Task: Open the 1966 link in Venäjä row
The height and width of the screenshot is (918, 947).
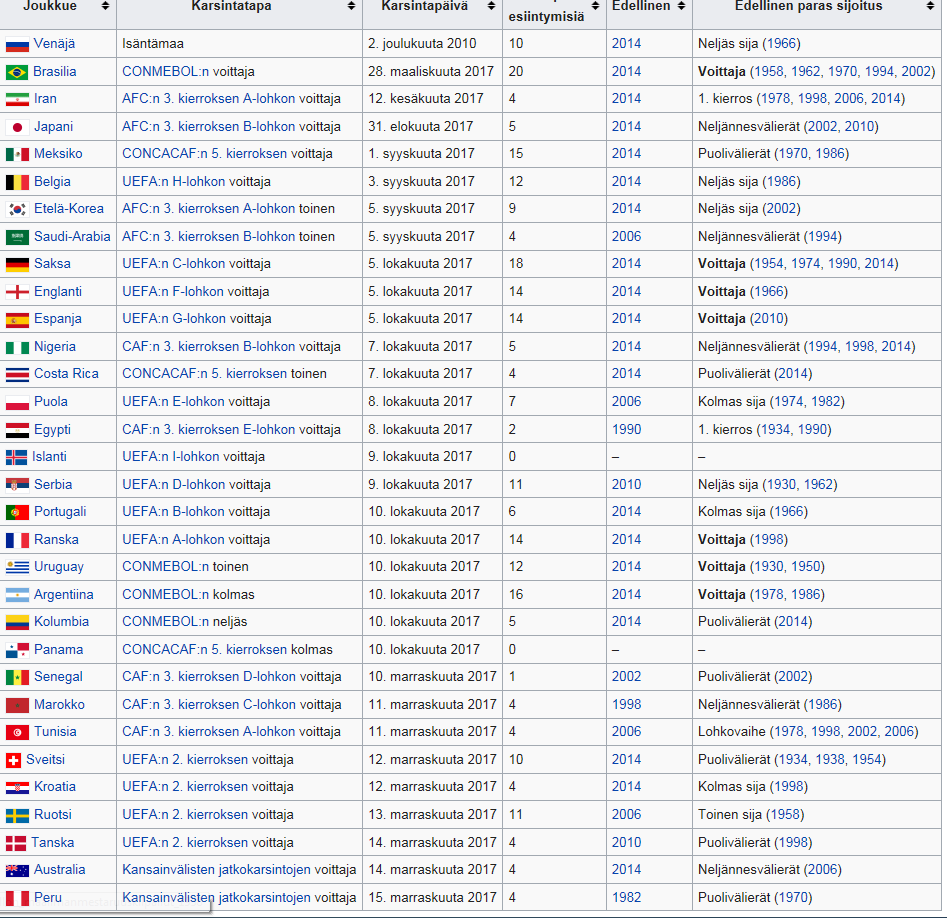Action: pos(781,44)
